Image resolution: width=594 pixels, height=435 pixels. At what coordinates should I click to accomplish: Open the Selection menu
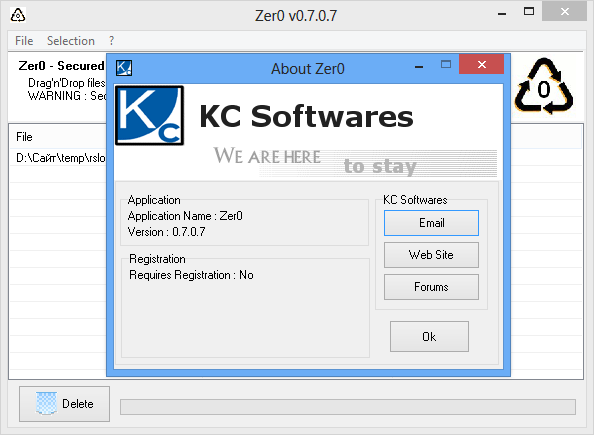coord(71,41)
